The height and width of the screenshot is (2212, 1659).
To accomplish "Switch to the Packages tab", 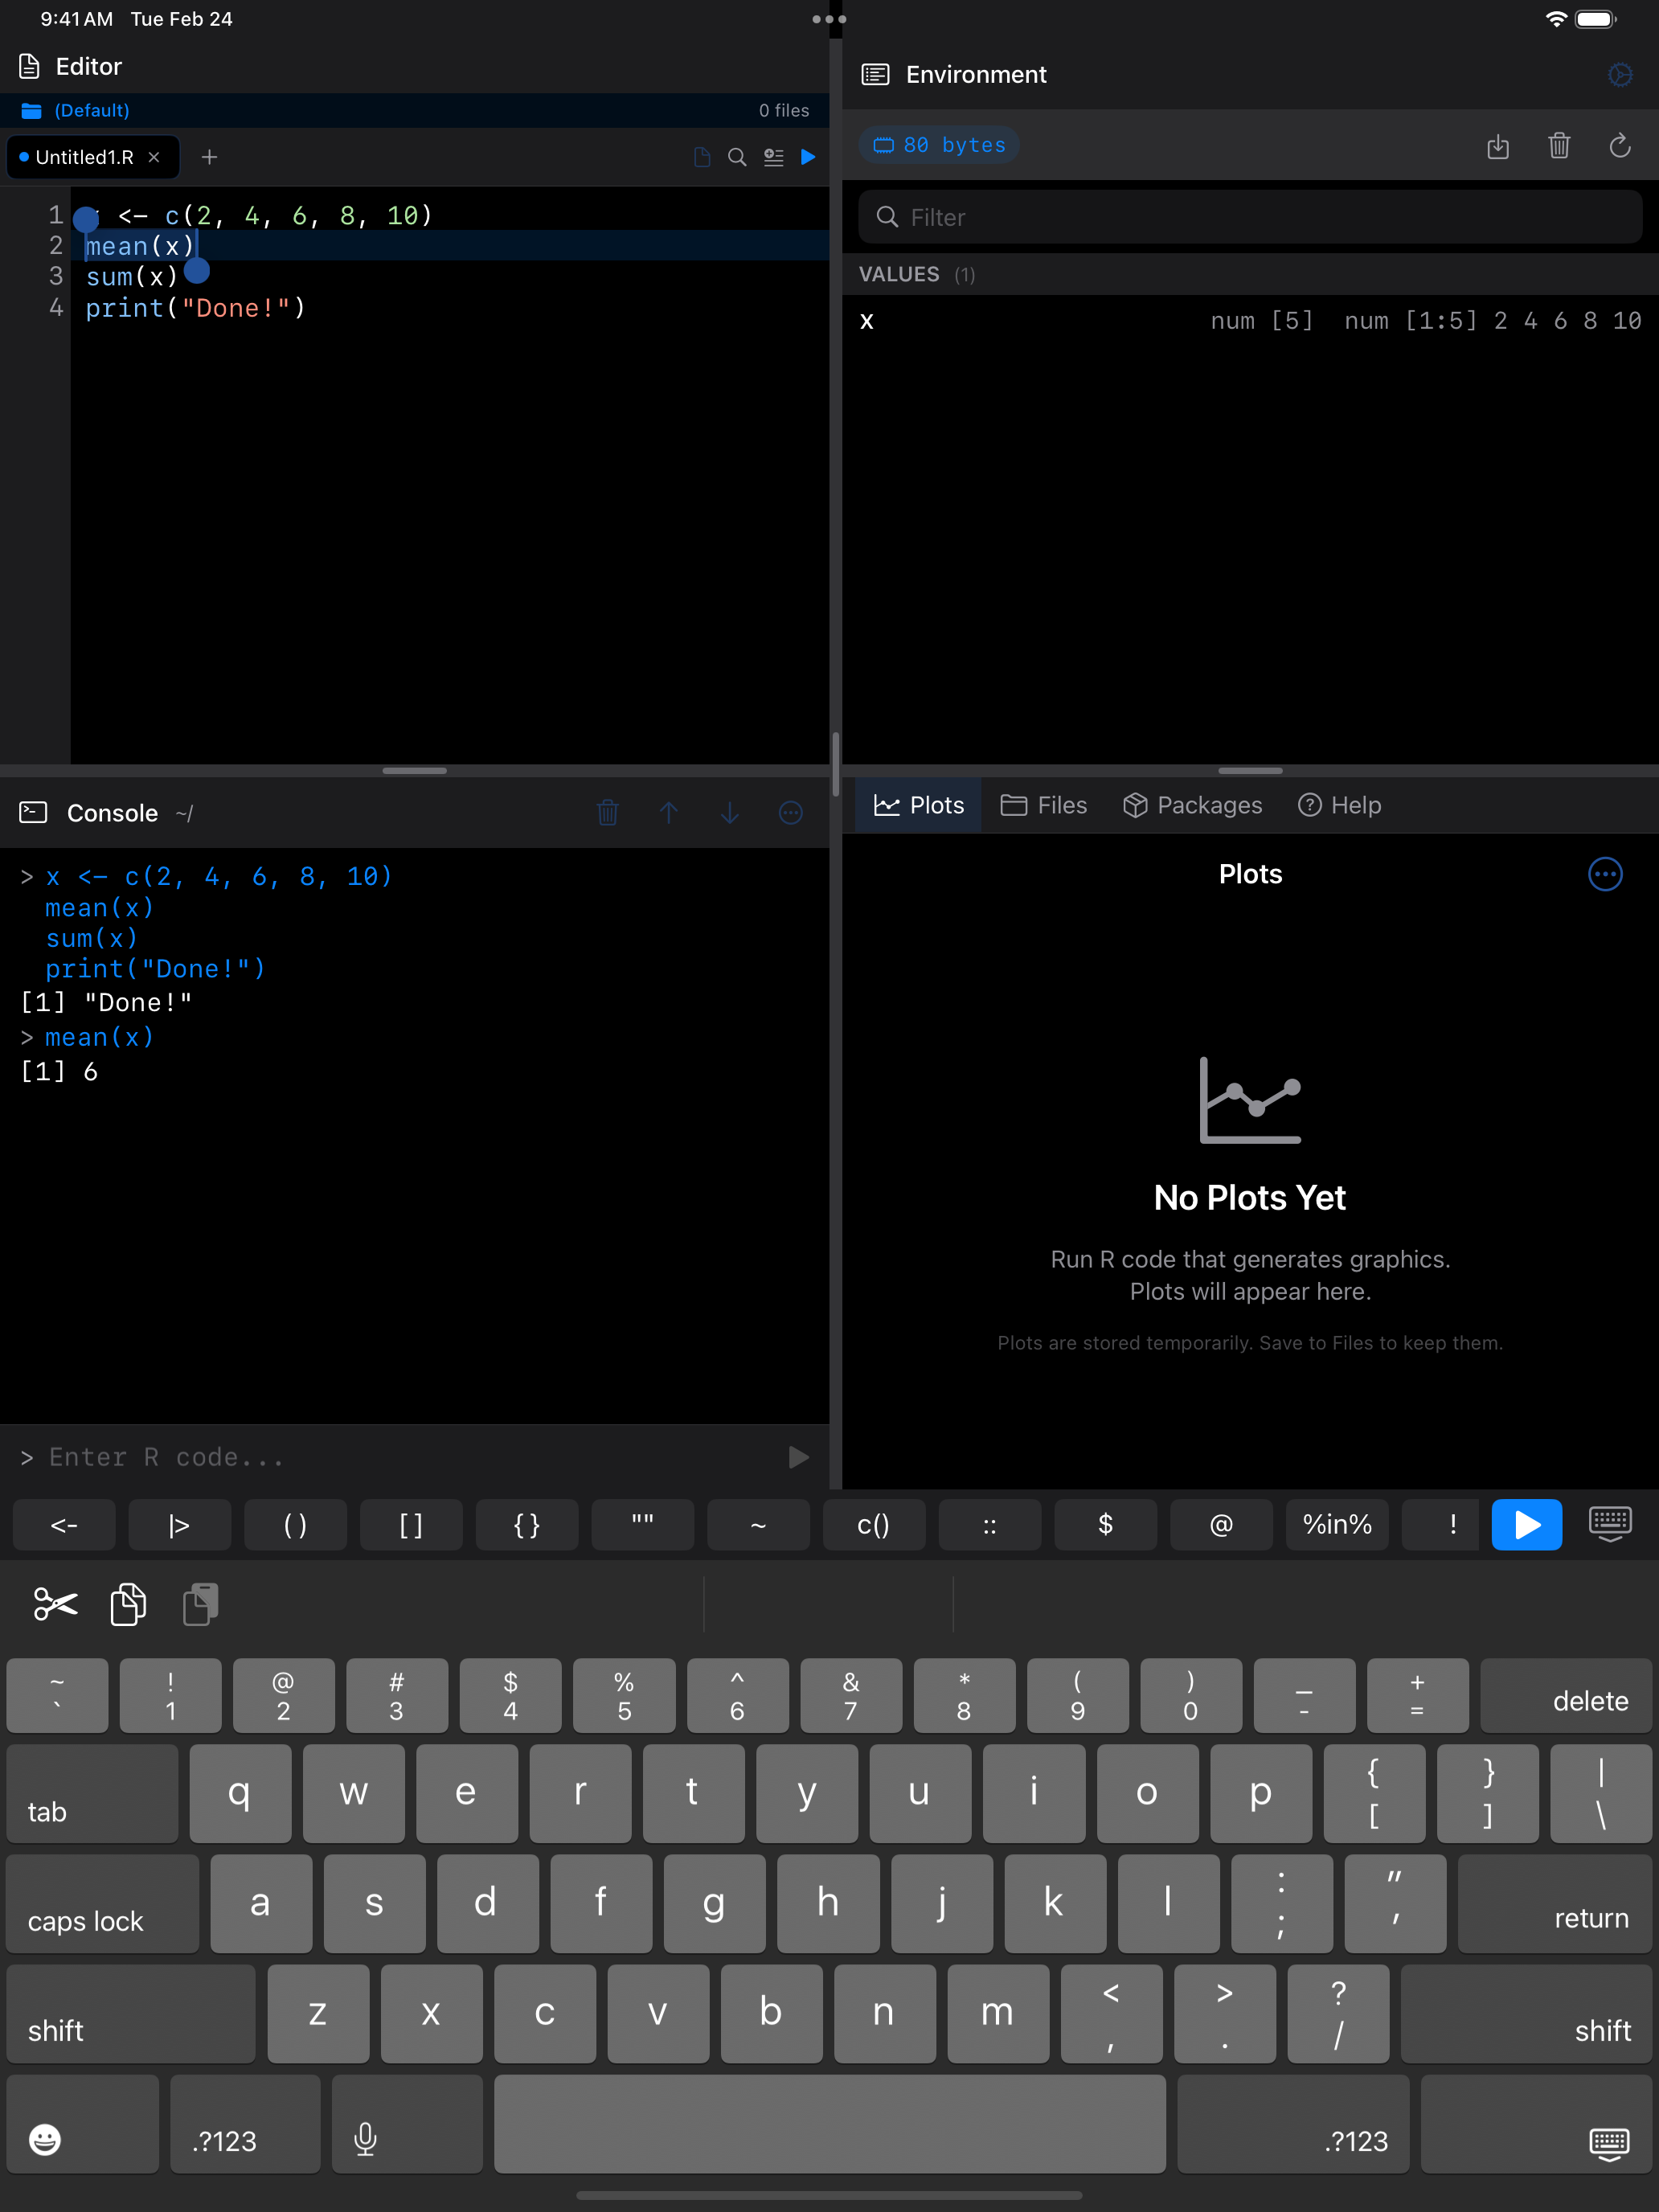I will point(1194,805).
